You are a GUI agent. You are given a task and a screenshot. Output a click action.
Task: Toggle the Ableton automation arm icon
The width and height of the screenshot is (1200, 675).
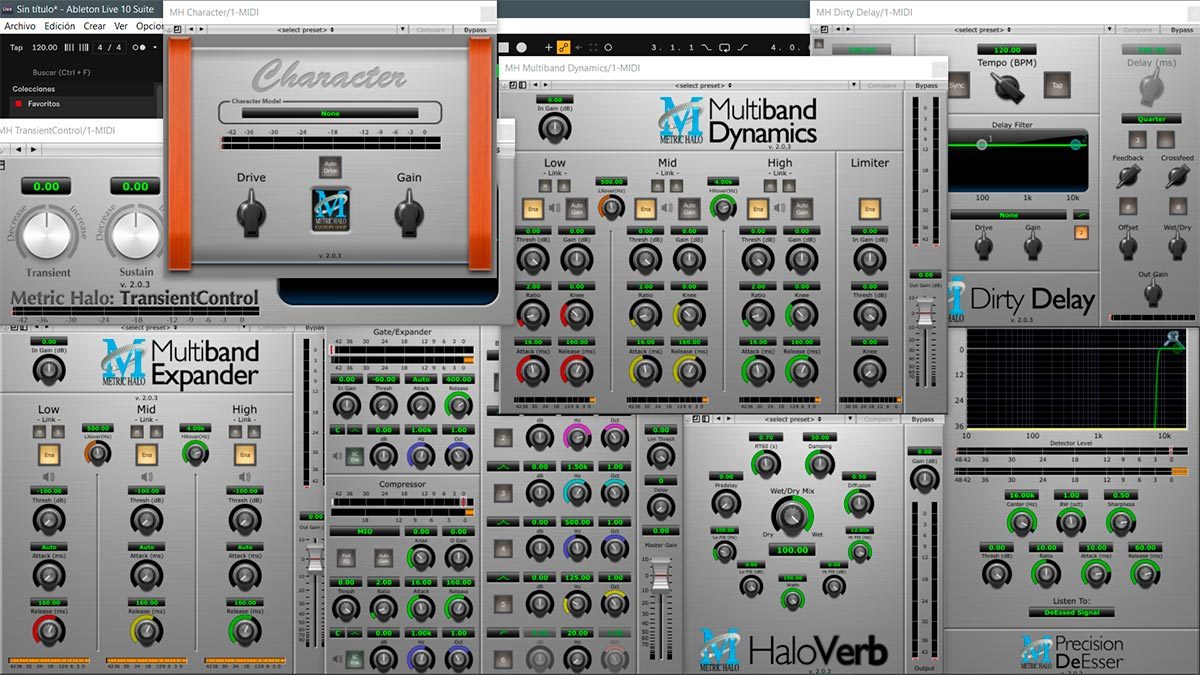tap(563, 47)
